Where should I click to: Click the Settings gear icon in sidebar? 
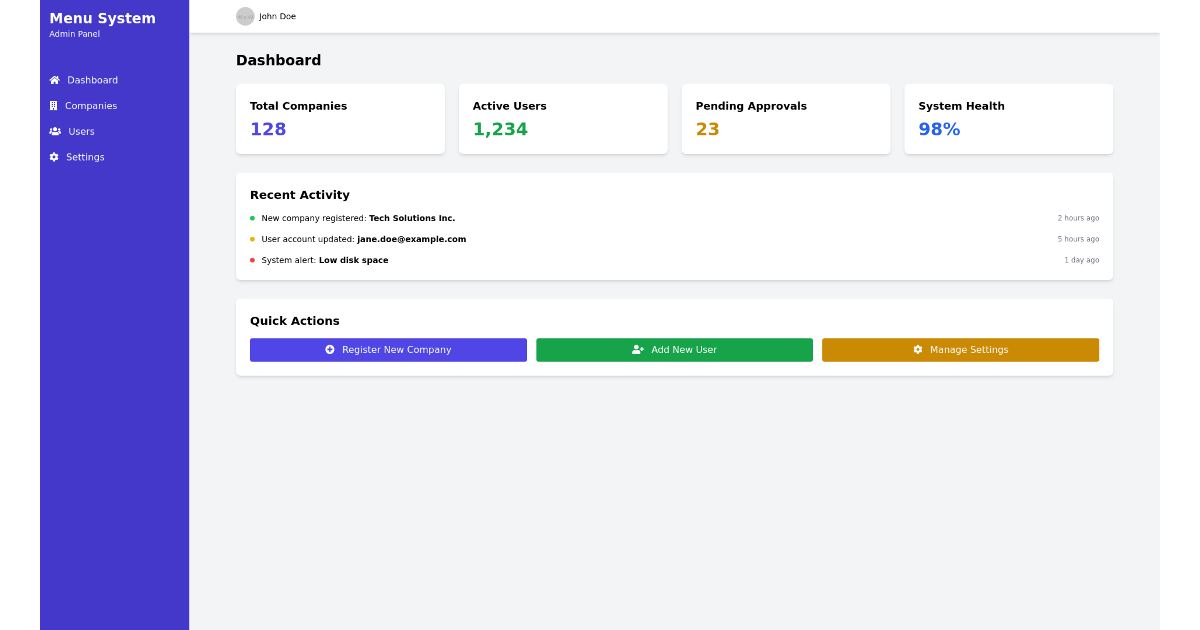pyautogui.click(x=53, y=157)
